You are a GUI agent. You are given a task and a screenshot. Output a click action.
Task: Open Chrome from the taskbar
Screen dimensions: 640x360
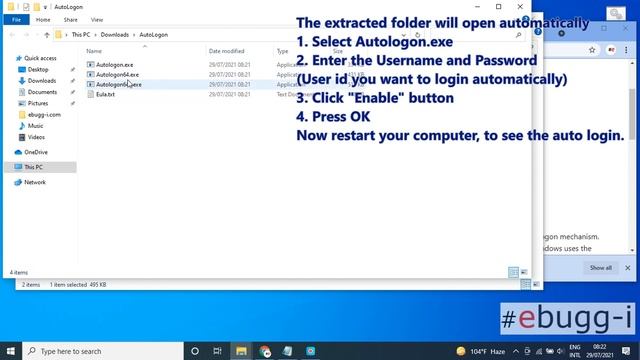[264, 351]
